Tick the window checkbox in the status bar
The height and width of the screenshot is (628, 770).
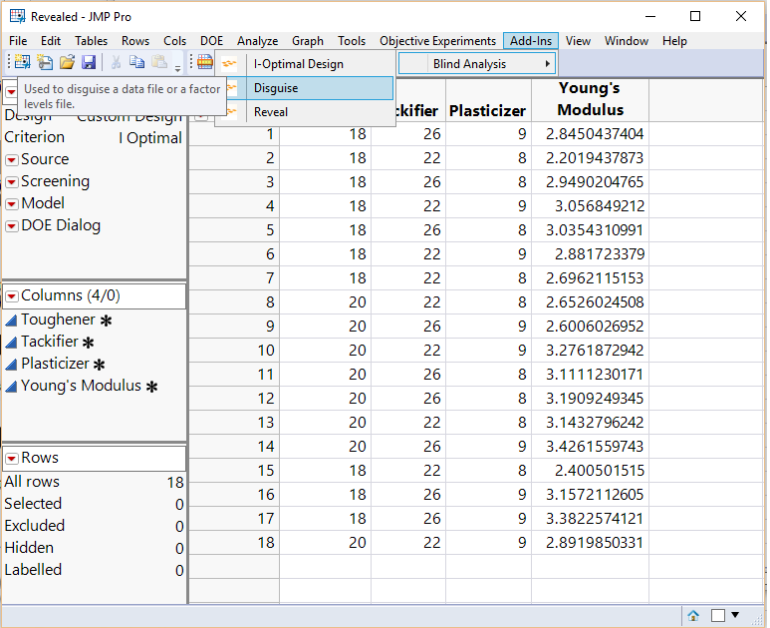pos(717,615)
